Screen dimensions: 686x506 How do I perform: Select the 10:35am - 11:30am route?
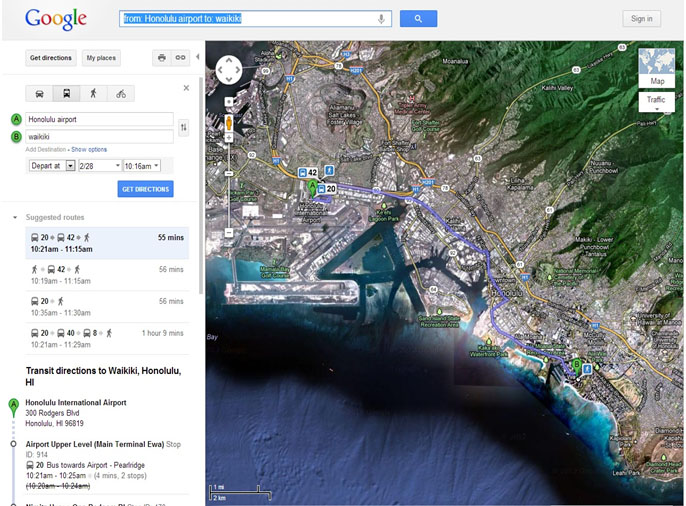click(107, 307)
